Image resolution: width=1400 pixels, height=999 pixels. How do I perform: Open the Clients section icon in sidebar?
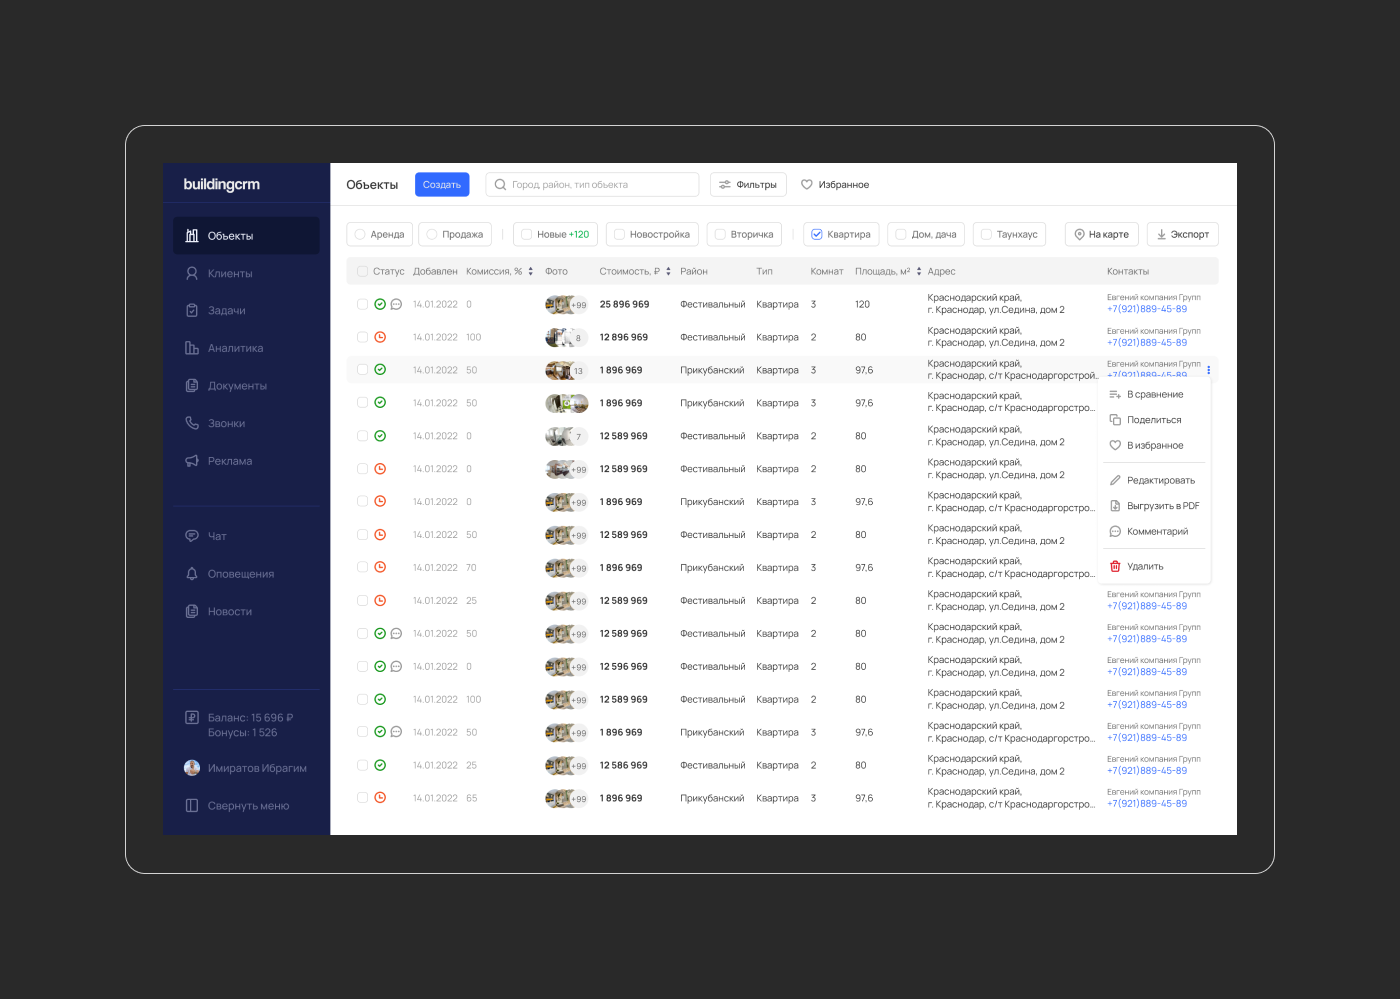point(192,273)
